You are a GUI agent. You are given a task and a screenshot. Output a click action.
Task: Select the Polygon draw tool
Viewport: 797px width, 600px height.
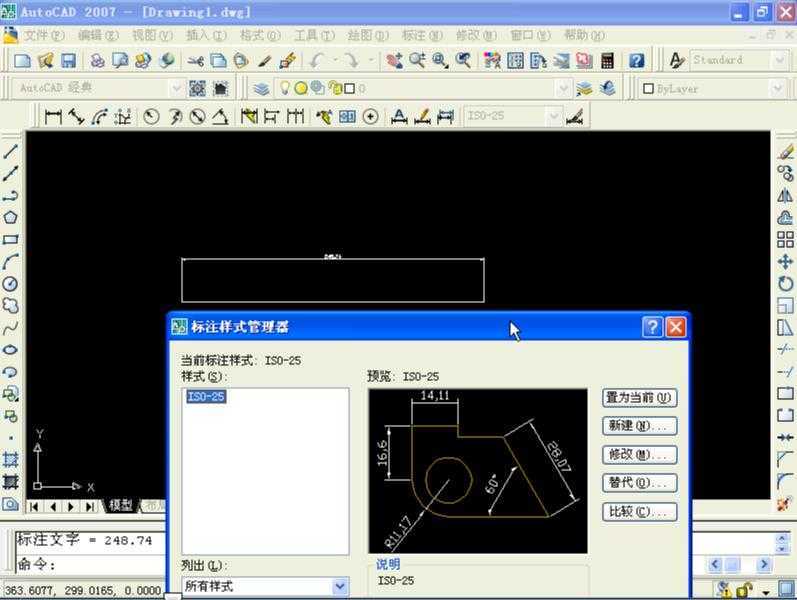11,218
